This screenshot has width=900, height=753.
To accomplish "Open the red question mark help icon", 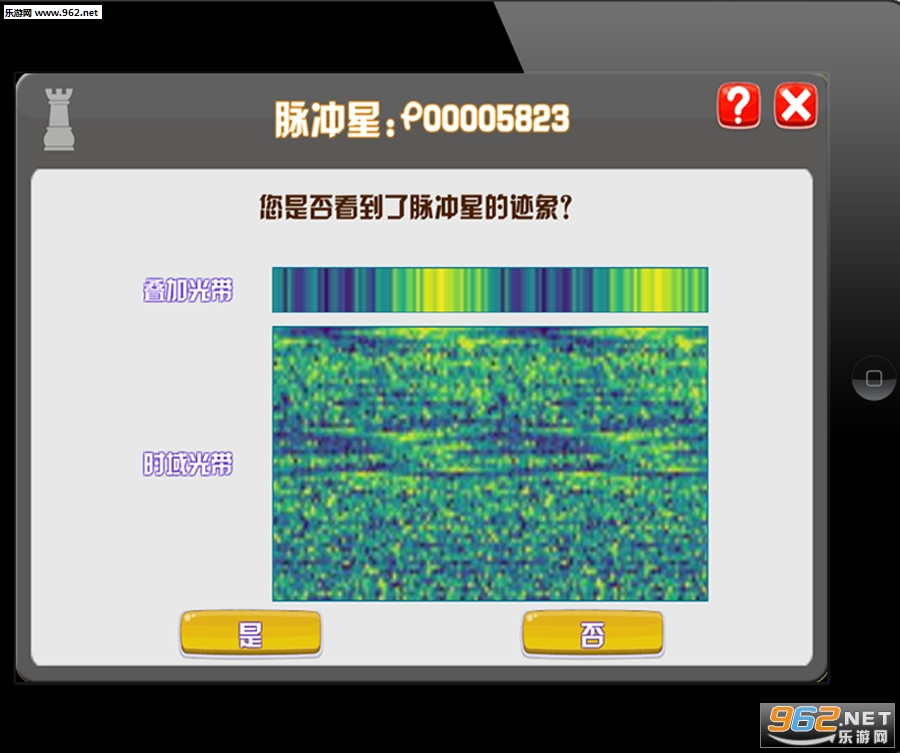I will (739, 105).
